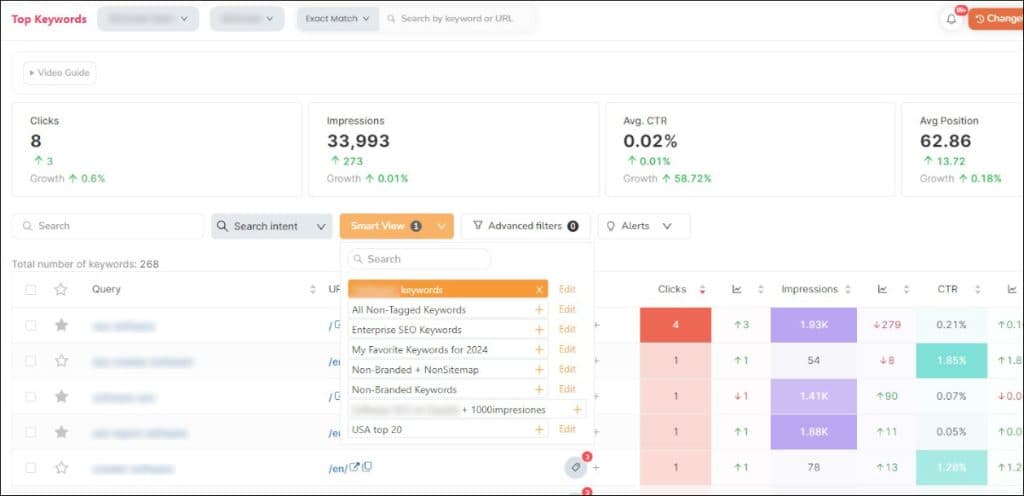Toggle the star on the 1.41K impressions row

coord(61,396)
